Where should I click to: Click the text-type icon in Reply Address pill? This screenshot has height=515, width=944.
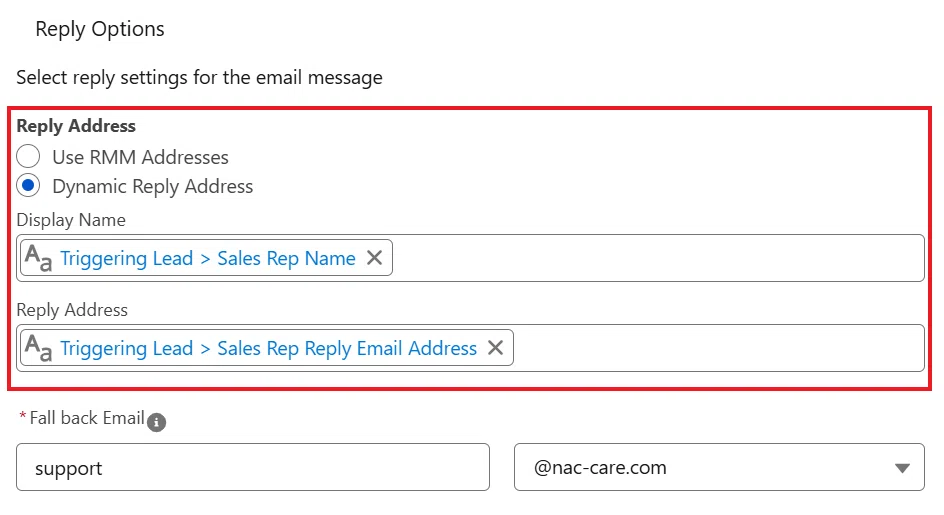click(x=38, y=348)
